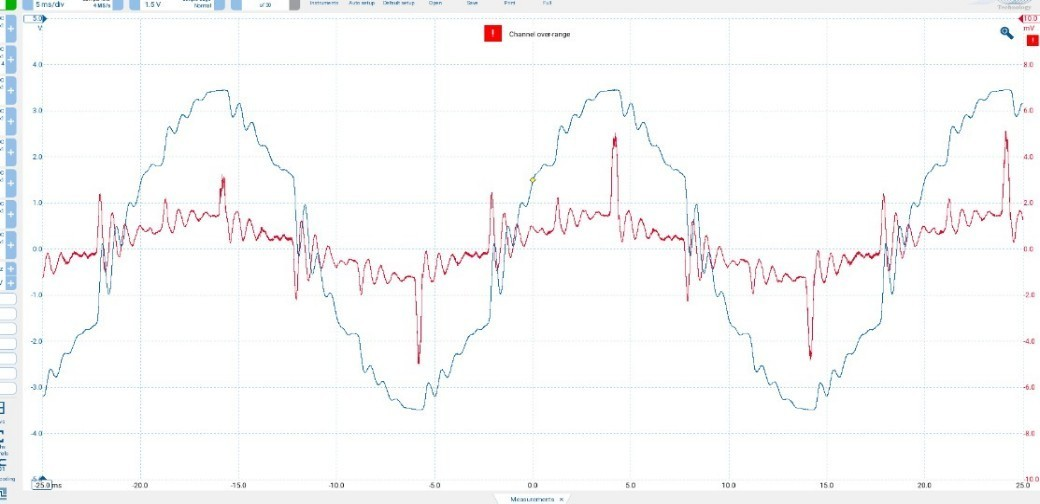Open the Measurements tab at bottom

tap(532, 499)
